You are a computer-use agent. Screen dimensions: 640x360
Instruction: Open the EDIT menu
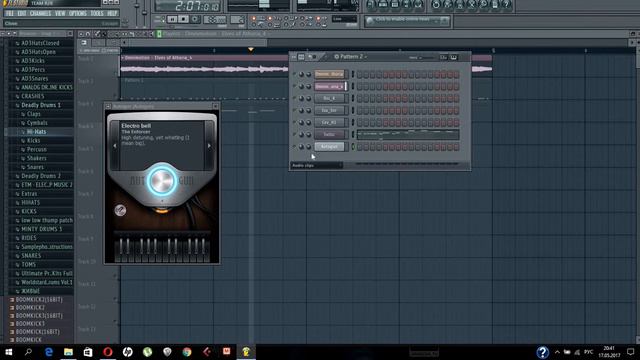tap(22, 13)
